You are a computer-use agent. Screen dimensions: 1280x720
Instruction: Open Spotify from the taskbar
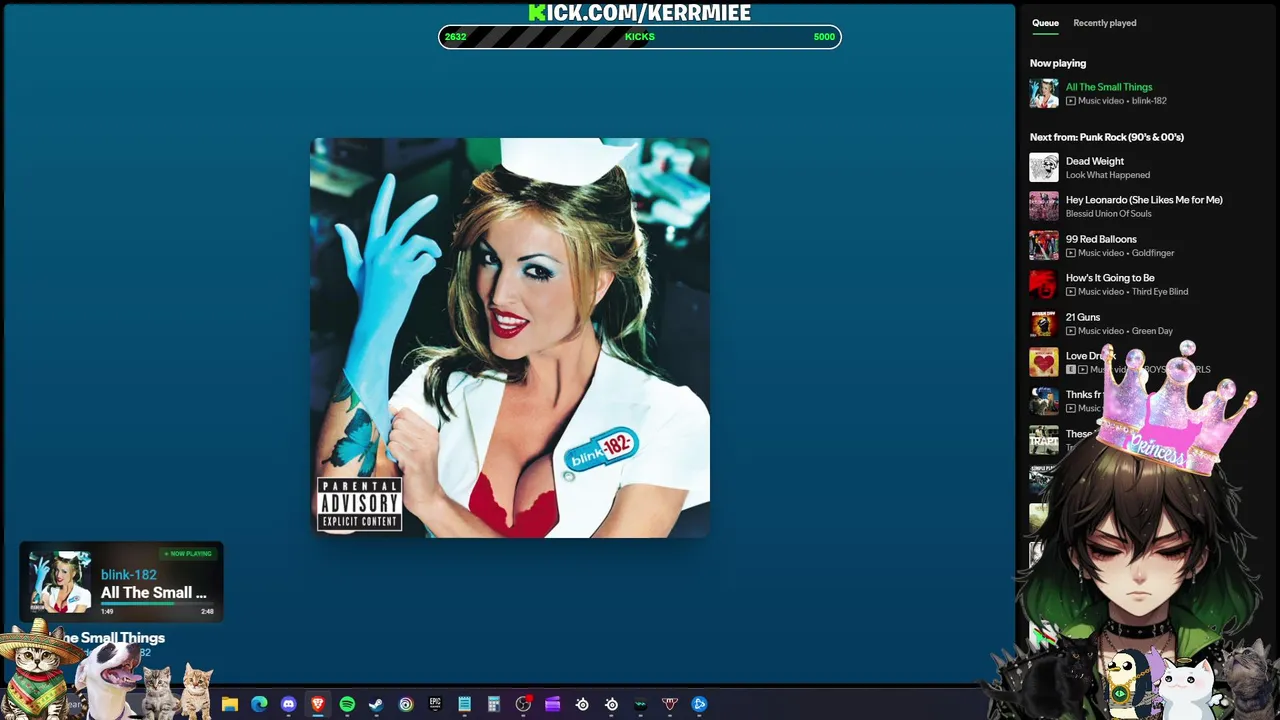(x=347, y=704)
